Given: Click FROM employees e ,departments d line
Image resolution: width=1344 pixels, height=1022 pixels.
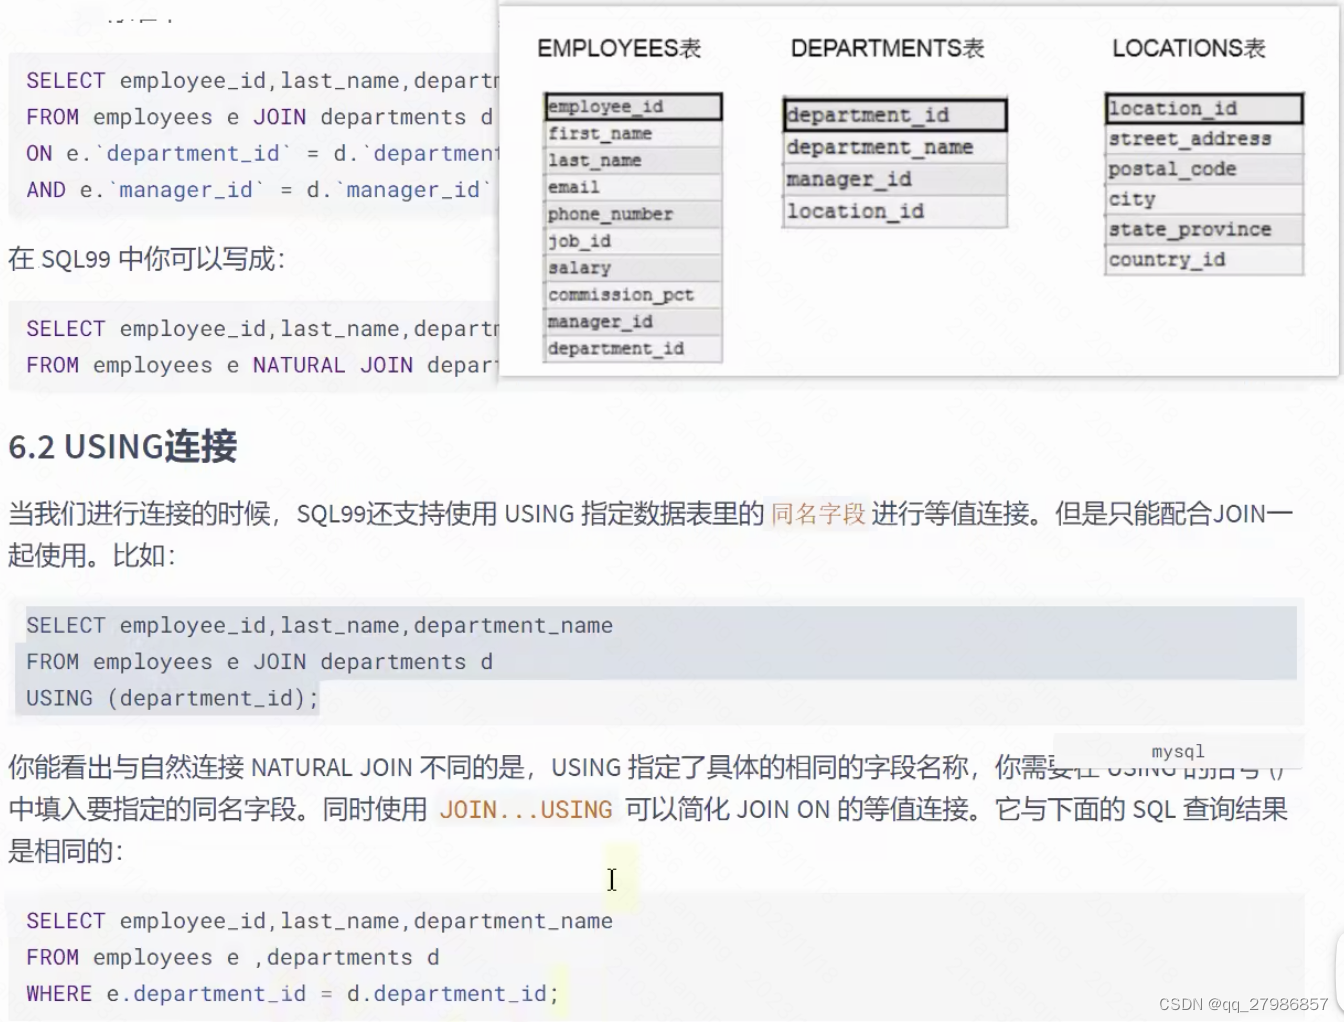Looking at the screenshot, I should [x=232, y=958].
